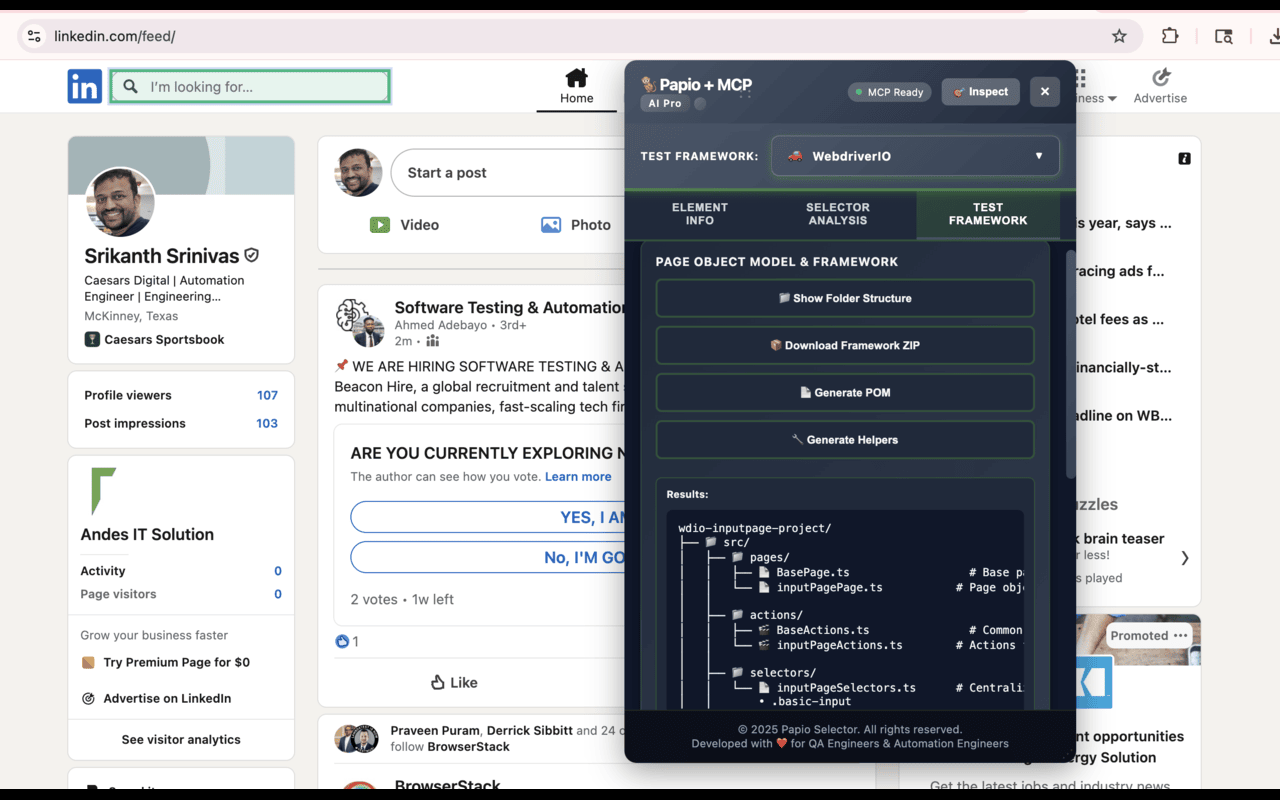
Task: Click the 2 votes poll count
Action: 374,600
